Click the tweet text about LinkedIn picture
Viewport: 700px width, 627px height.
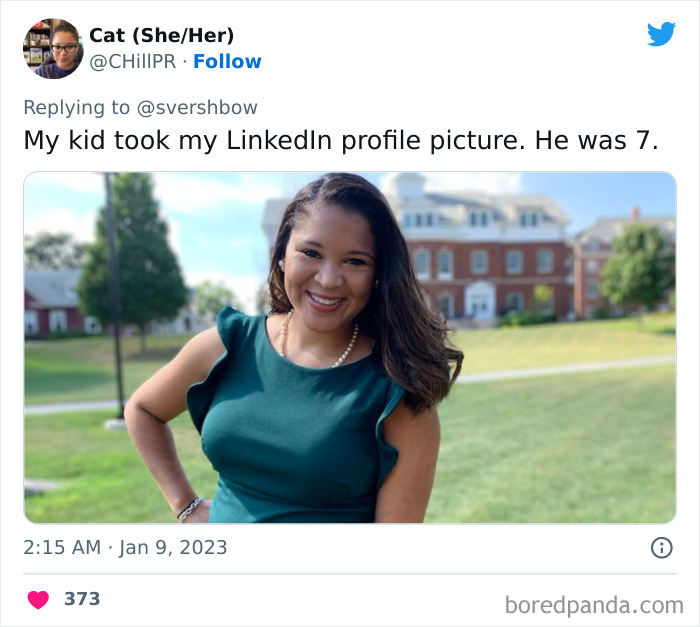tap(341, 140)
